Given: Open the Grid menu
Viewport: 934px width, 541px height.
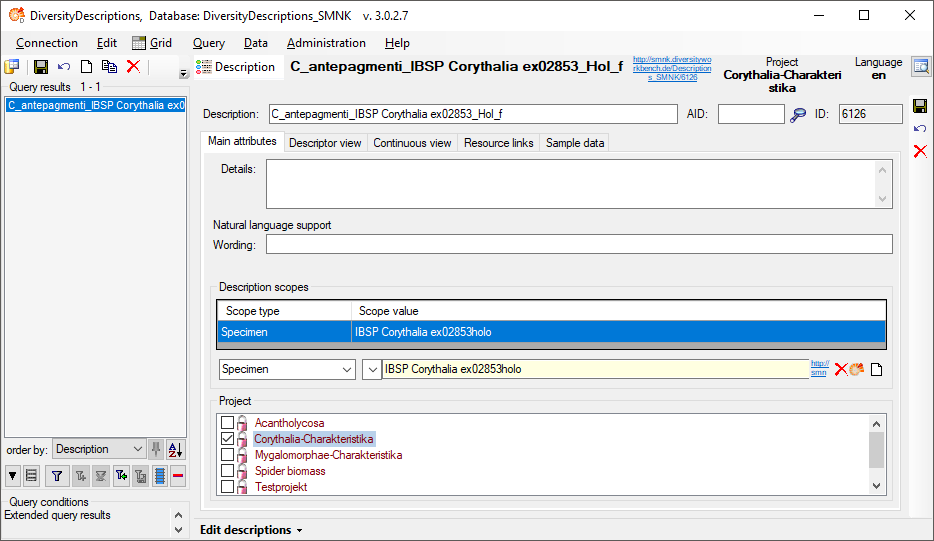Looking at the screenshot, I should (x=152, y=43).
